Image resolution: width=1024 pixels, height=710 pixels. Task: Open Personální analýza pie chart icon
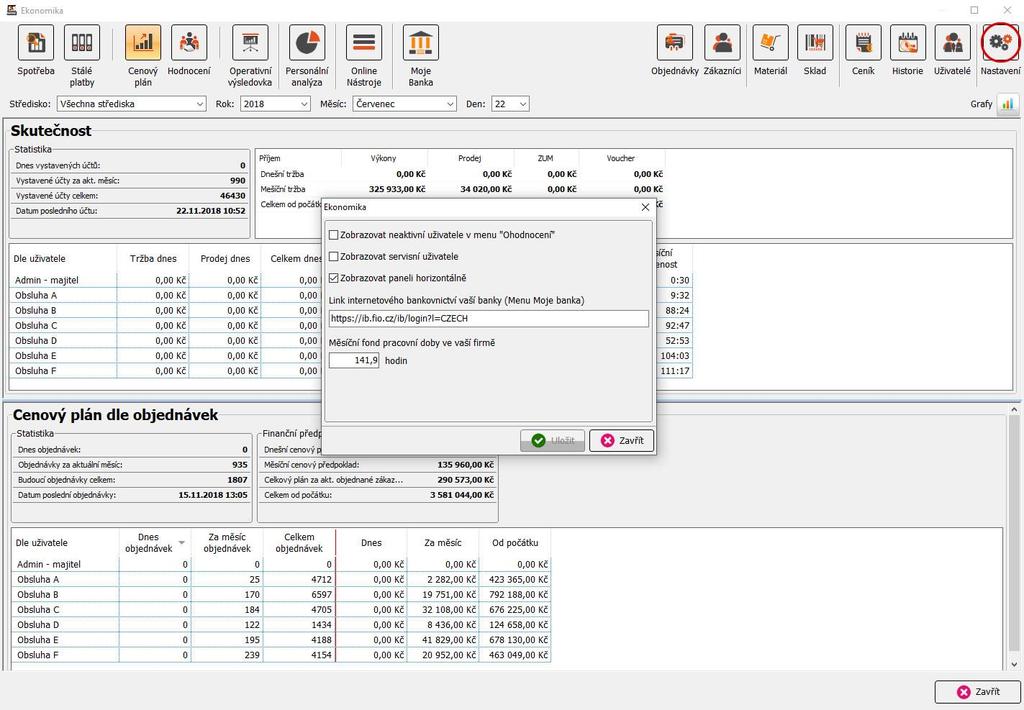(307, 43)
